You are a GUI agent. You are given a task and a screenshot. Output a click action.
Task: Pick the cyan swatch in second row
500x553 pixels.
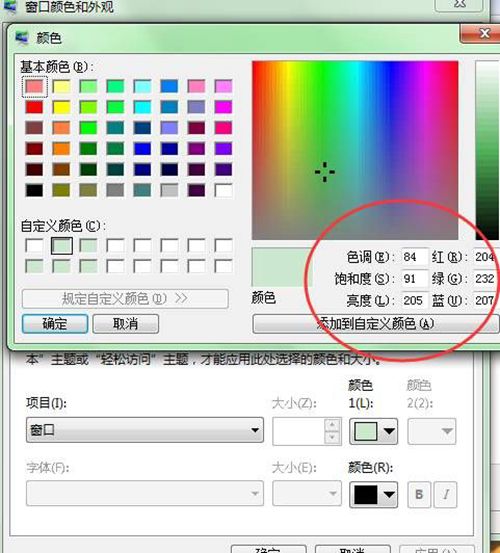click(142, 107)
